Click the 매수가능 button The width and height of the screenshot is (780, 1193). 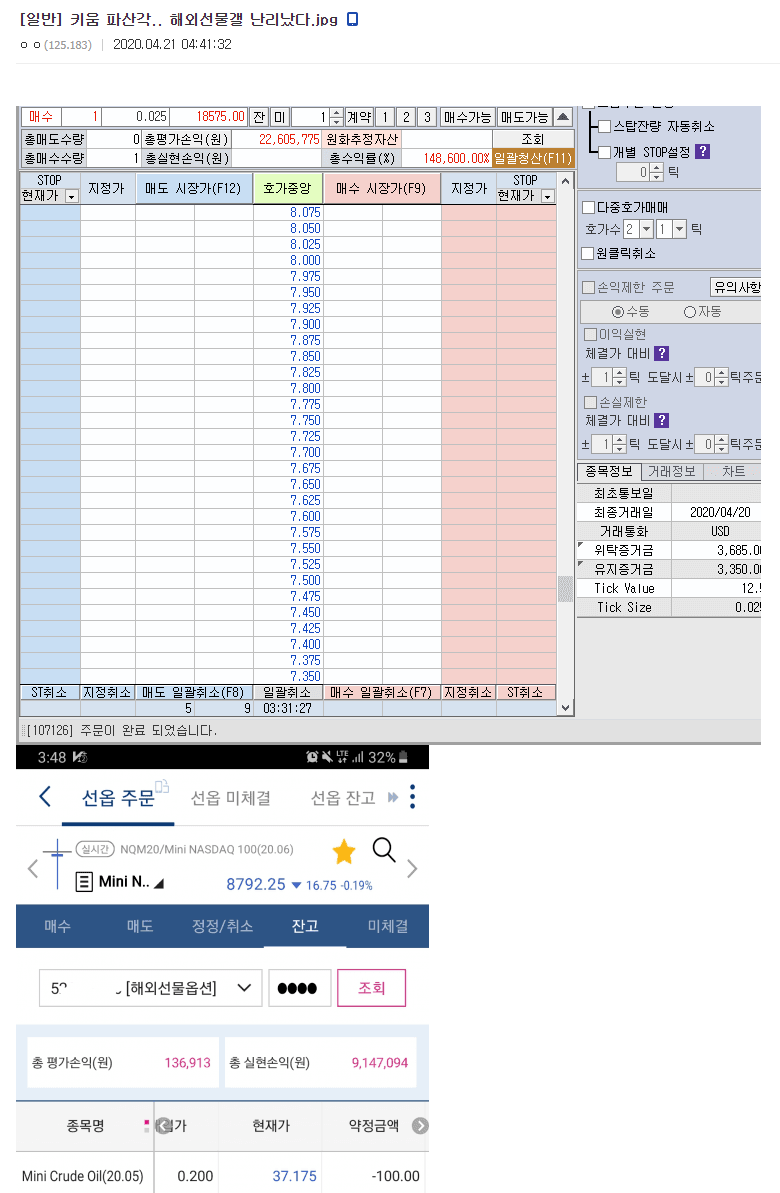[x=467, y=117]
